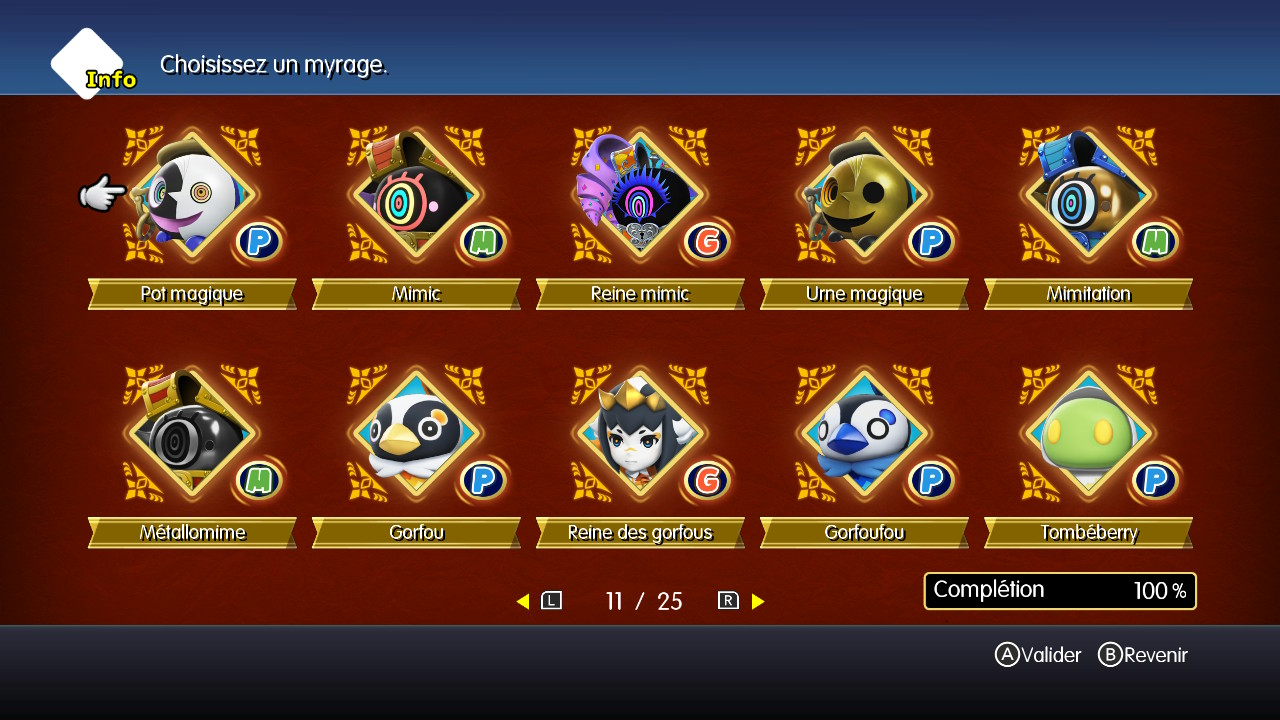Image resolution: width=1280 pixels, height=720 pixels.
Task: Select the green Tombéberry portrait
Action: point(1088,434)
